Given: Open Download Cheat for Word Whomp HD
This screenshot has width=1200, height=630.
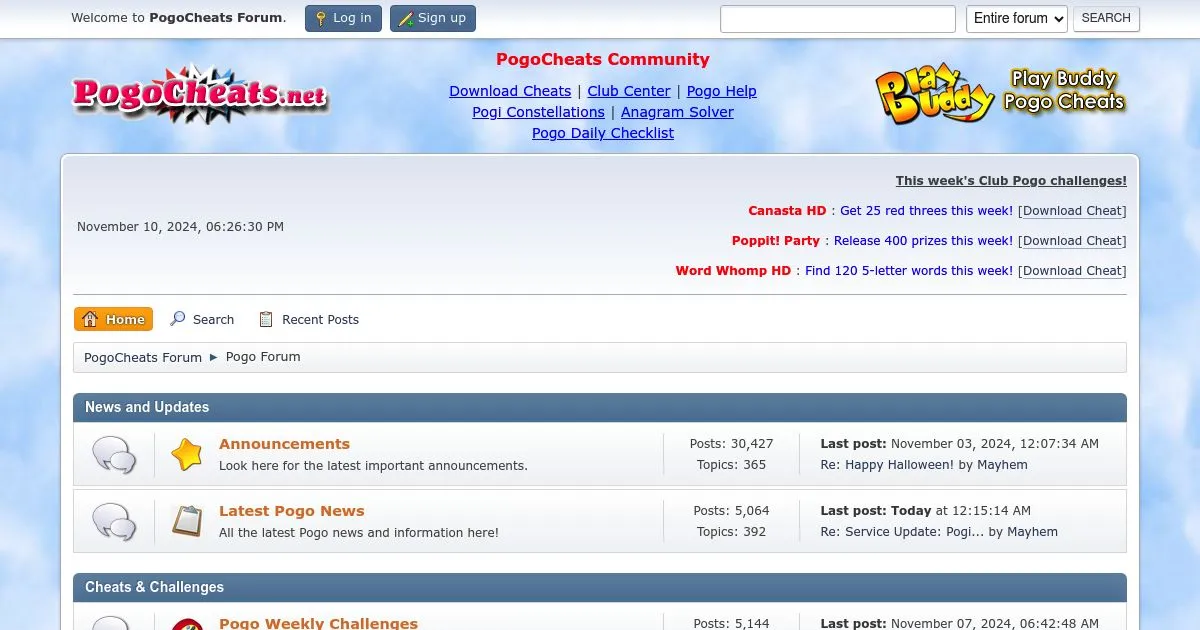Looking at the screenshot, I should [1072, 271].
